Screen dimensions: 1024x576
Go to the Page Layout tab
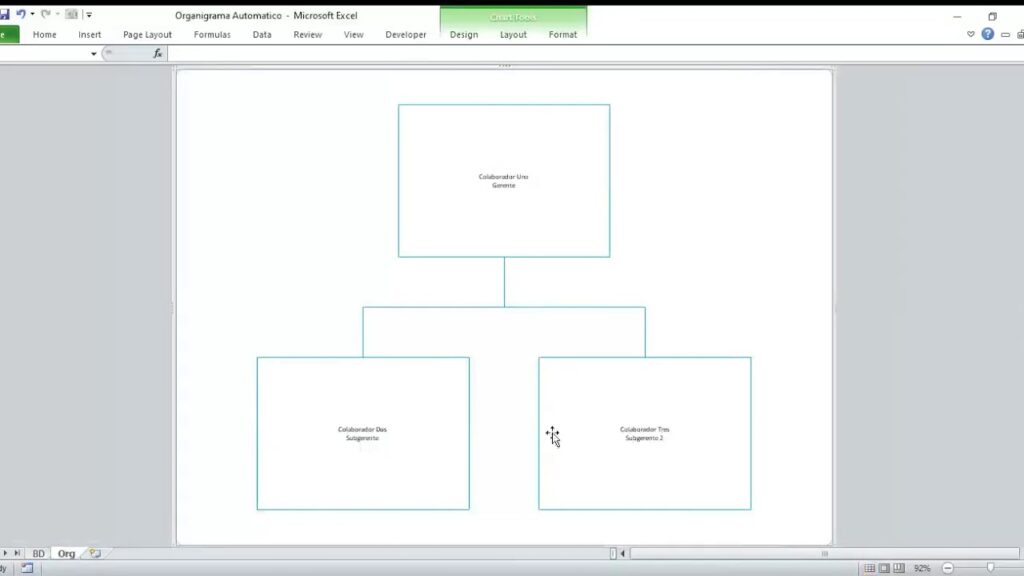(x=148, y=35)
